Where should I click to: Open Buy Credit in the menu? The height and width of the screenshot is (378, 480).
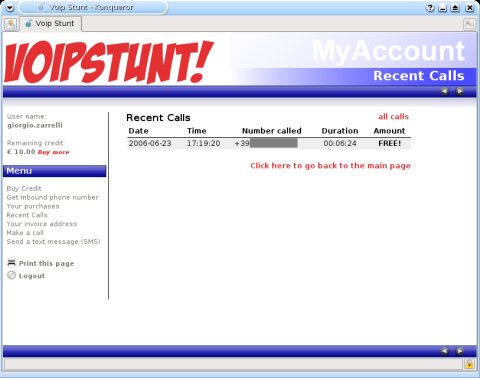(x=24, y=188)
